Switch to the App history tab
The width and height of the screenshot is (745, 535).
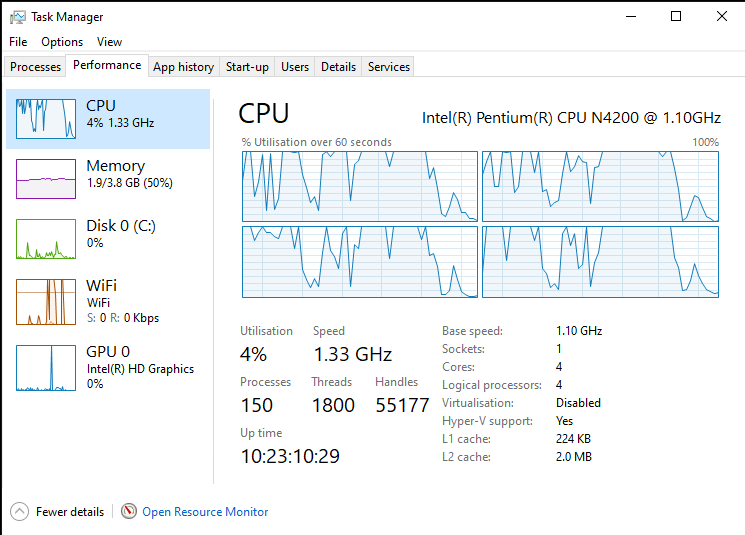(183, 67)
